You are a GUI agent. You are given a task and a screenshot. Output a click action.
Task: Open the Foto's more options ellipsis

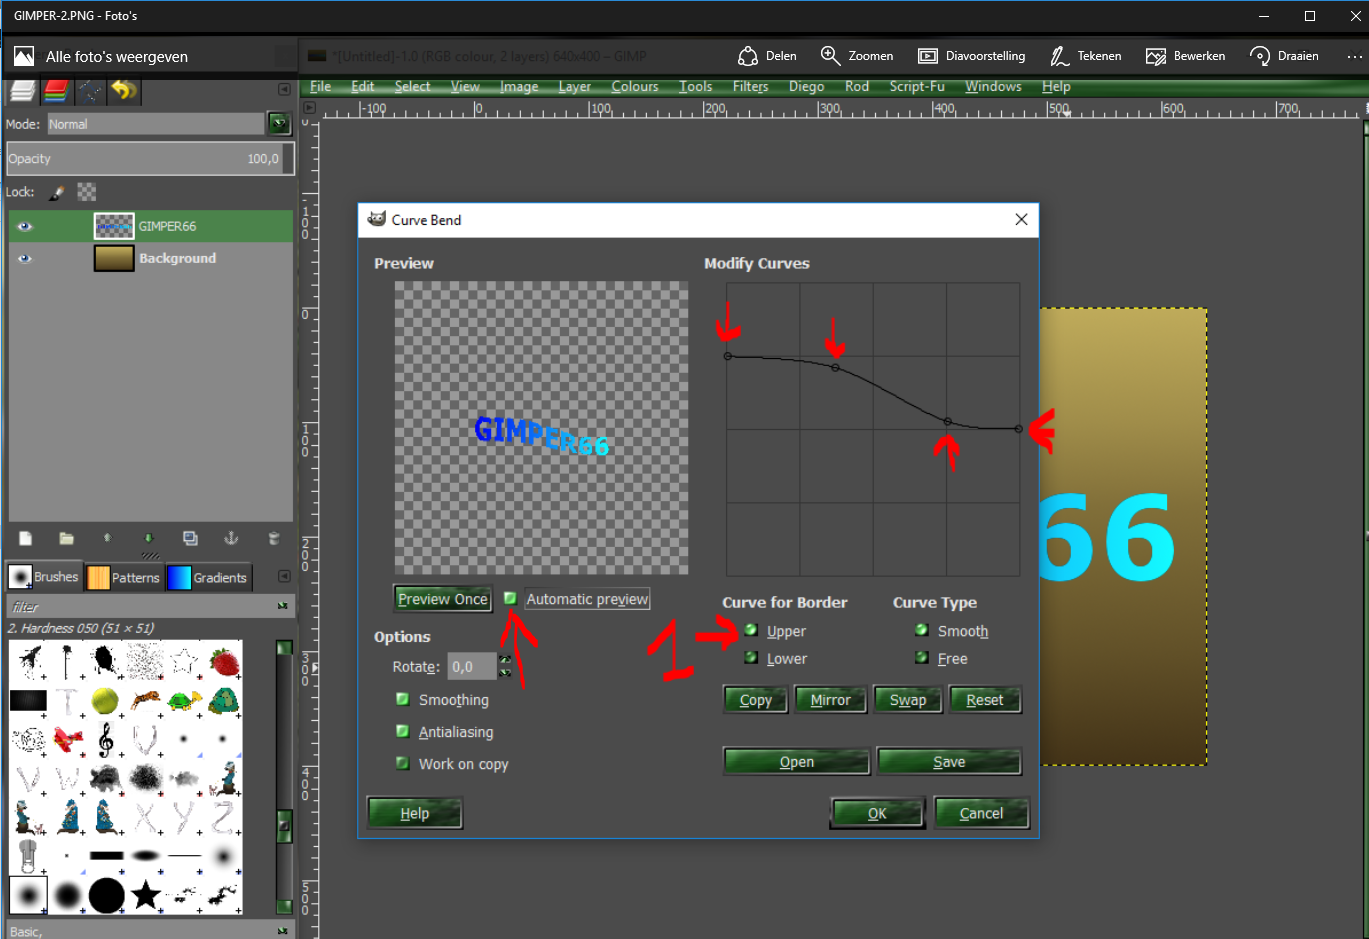[1354, 56]
